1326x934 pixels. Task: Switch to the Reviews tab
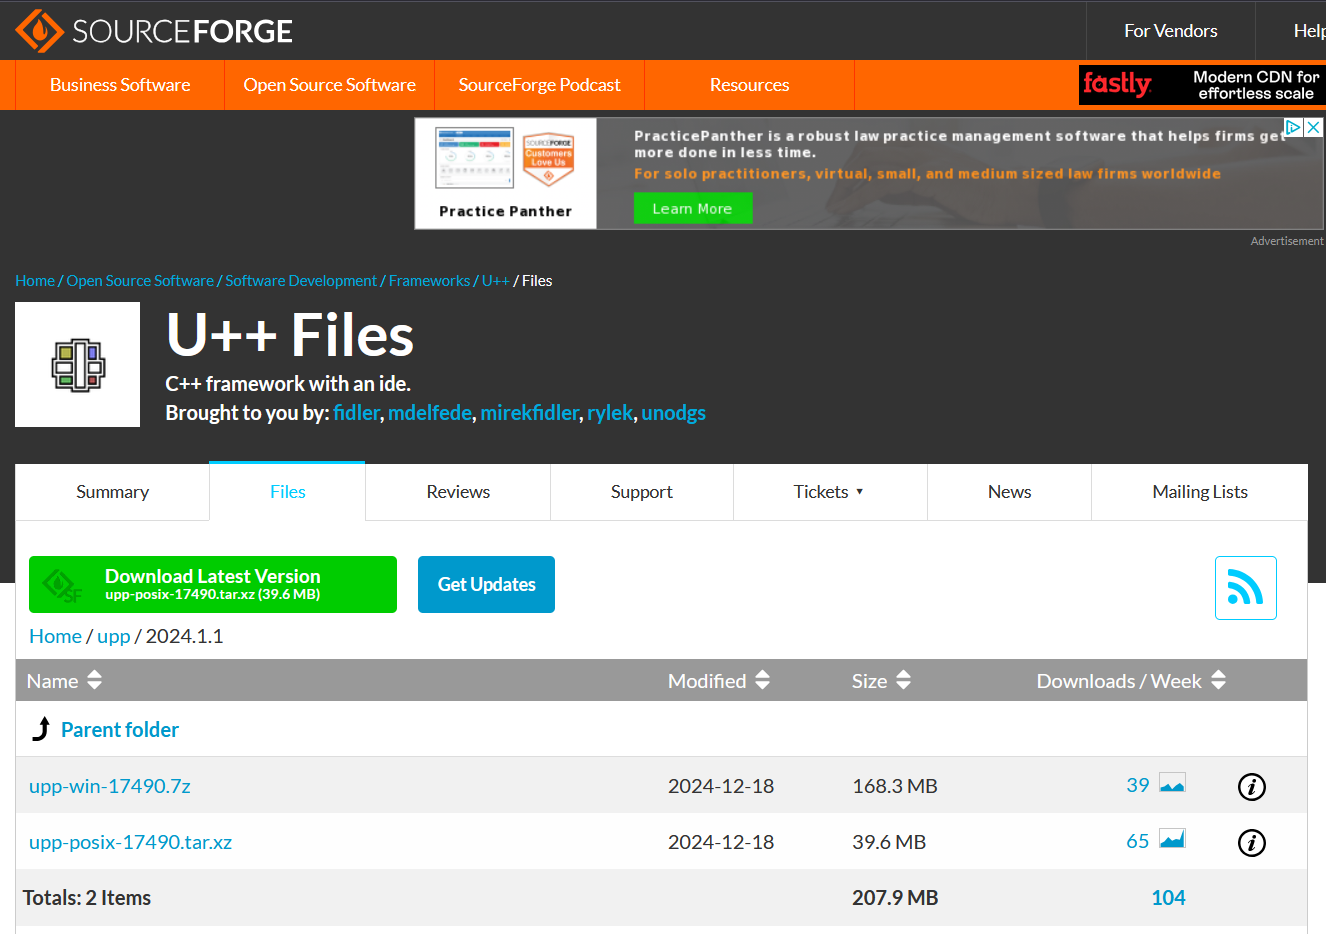(458, 492)
